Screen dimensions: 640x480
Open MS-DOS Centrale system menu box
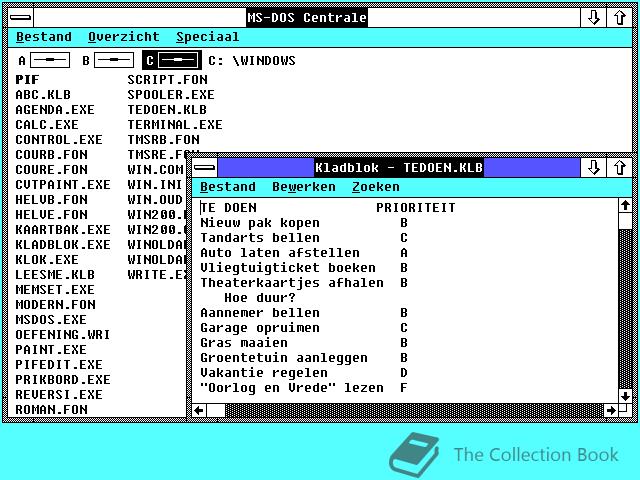(20, 18)
